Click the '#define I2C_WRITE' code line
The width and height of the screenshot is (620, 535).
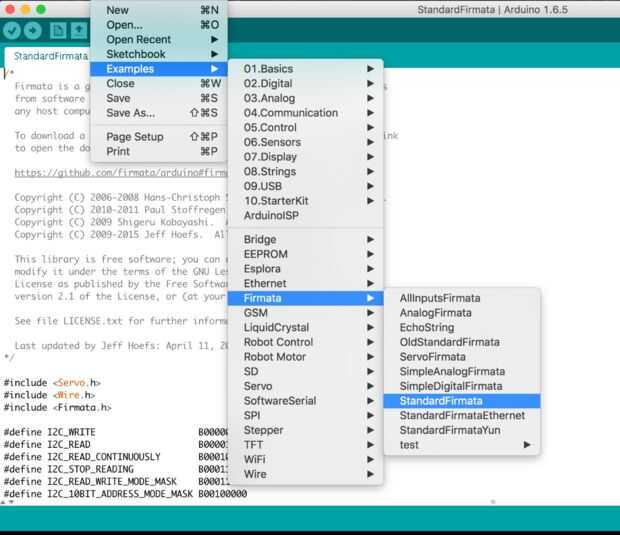[115, 432]
